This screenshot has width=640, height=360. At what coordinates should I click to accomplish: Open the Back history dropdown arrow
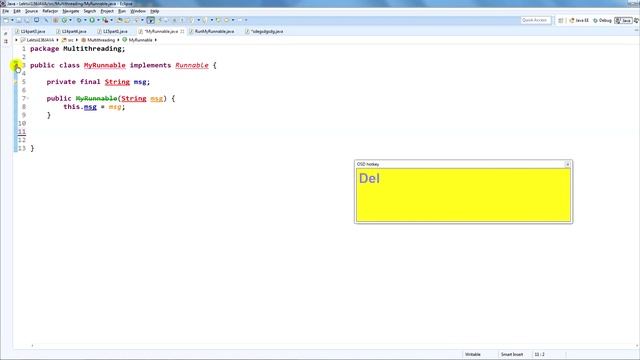click(x=233, y=20)
